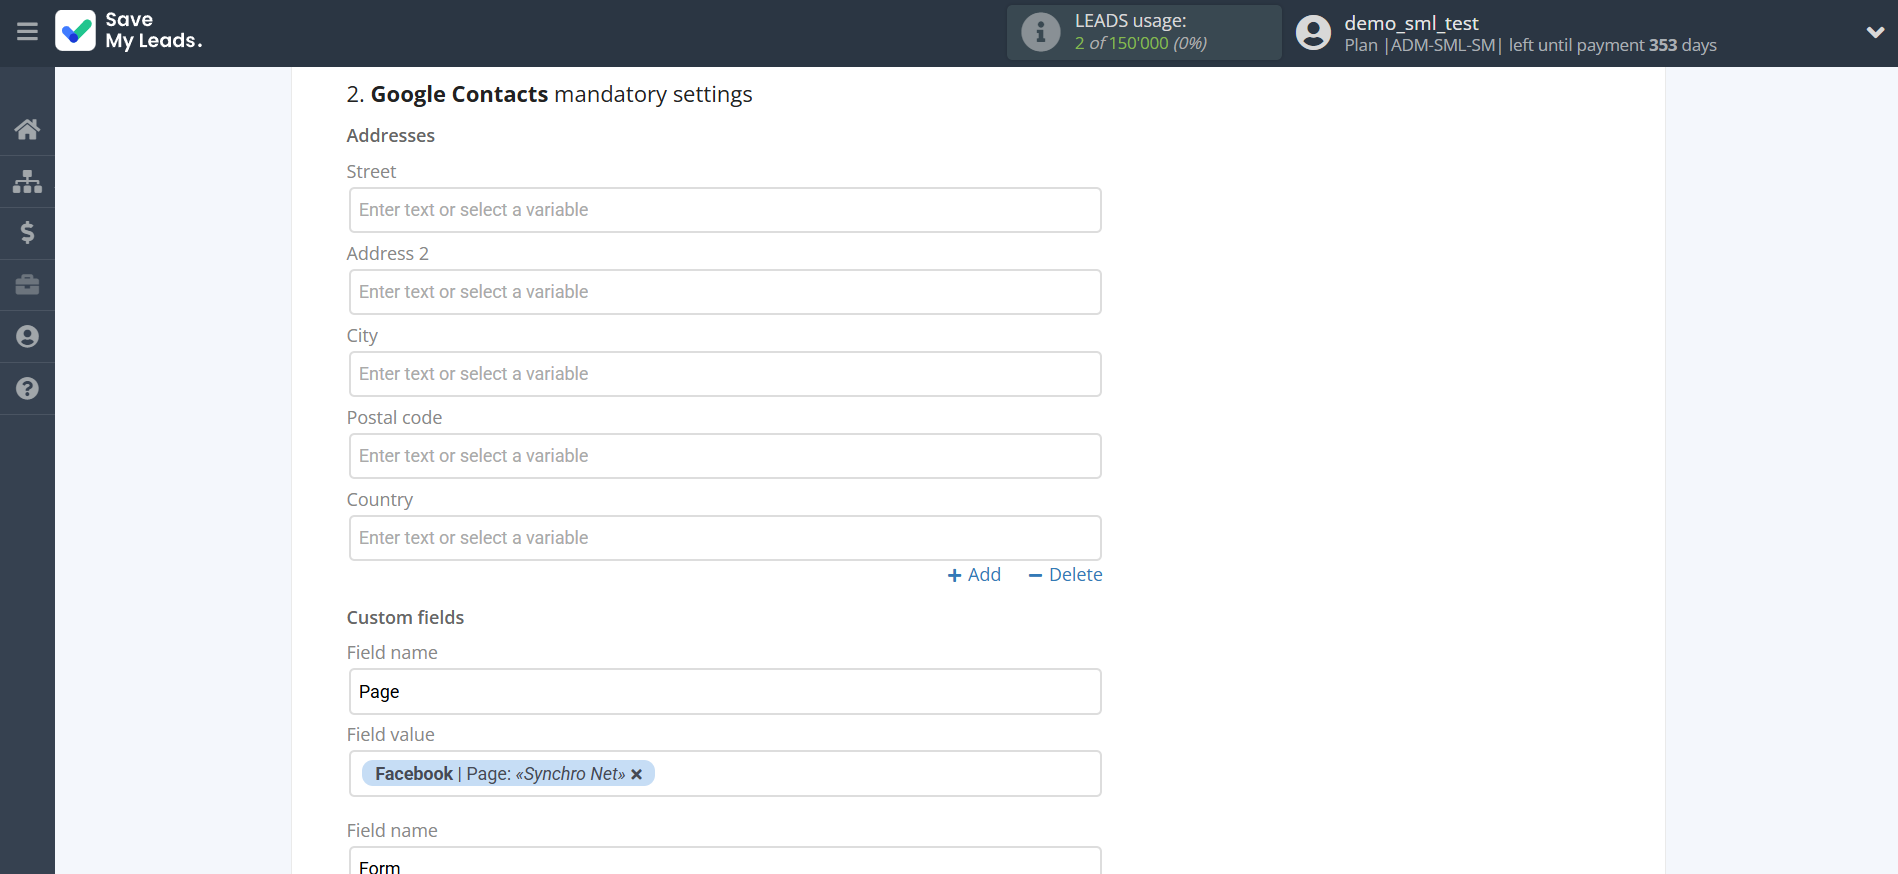Click into the Postal code field
Image resolution: width=1898 pixels, height=874 pixels.
[725, 456]
